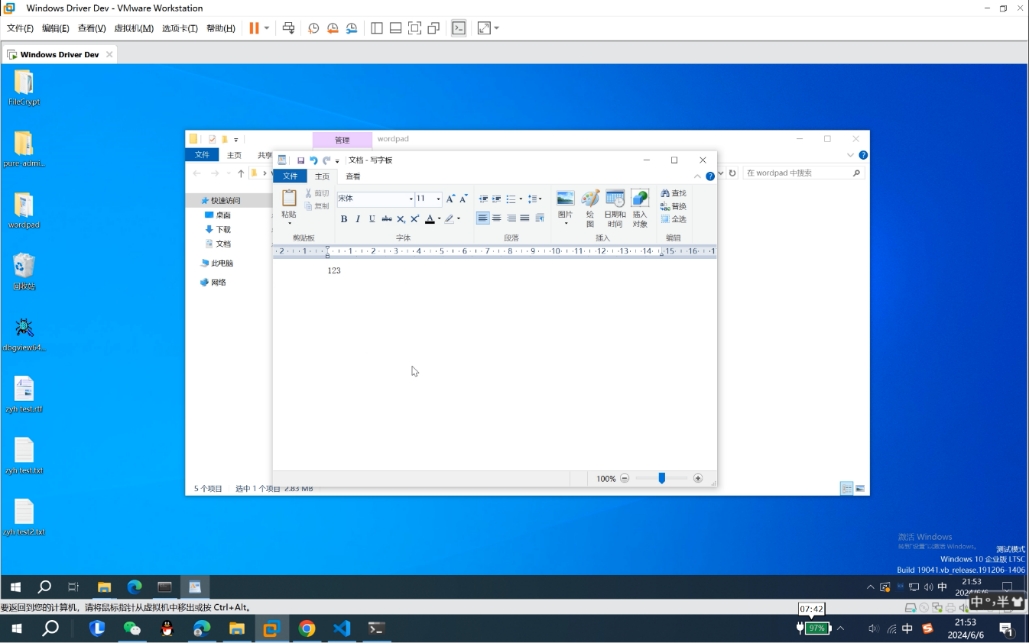Open the font name dropdown showing 宋体
The image size is (1029, 644).
point(409,199)
